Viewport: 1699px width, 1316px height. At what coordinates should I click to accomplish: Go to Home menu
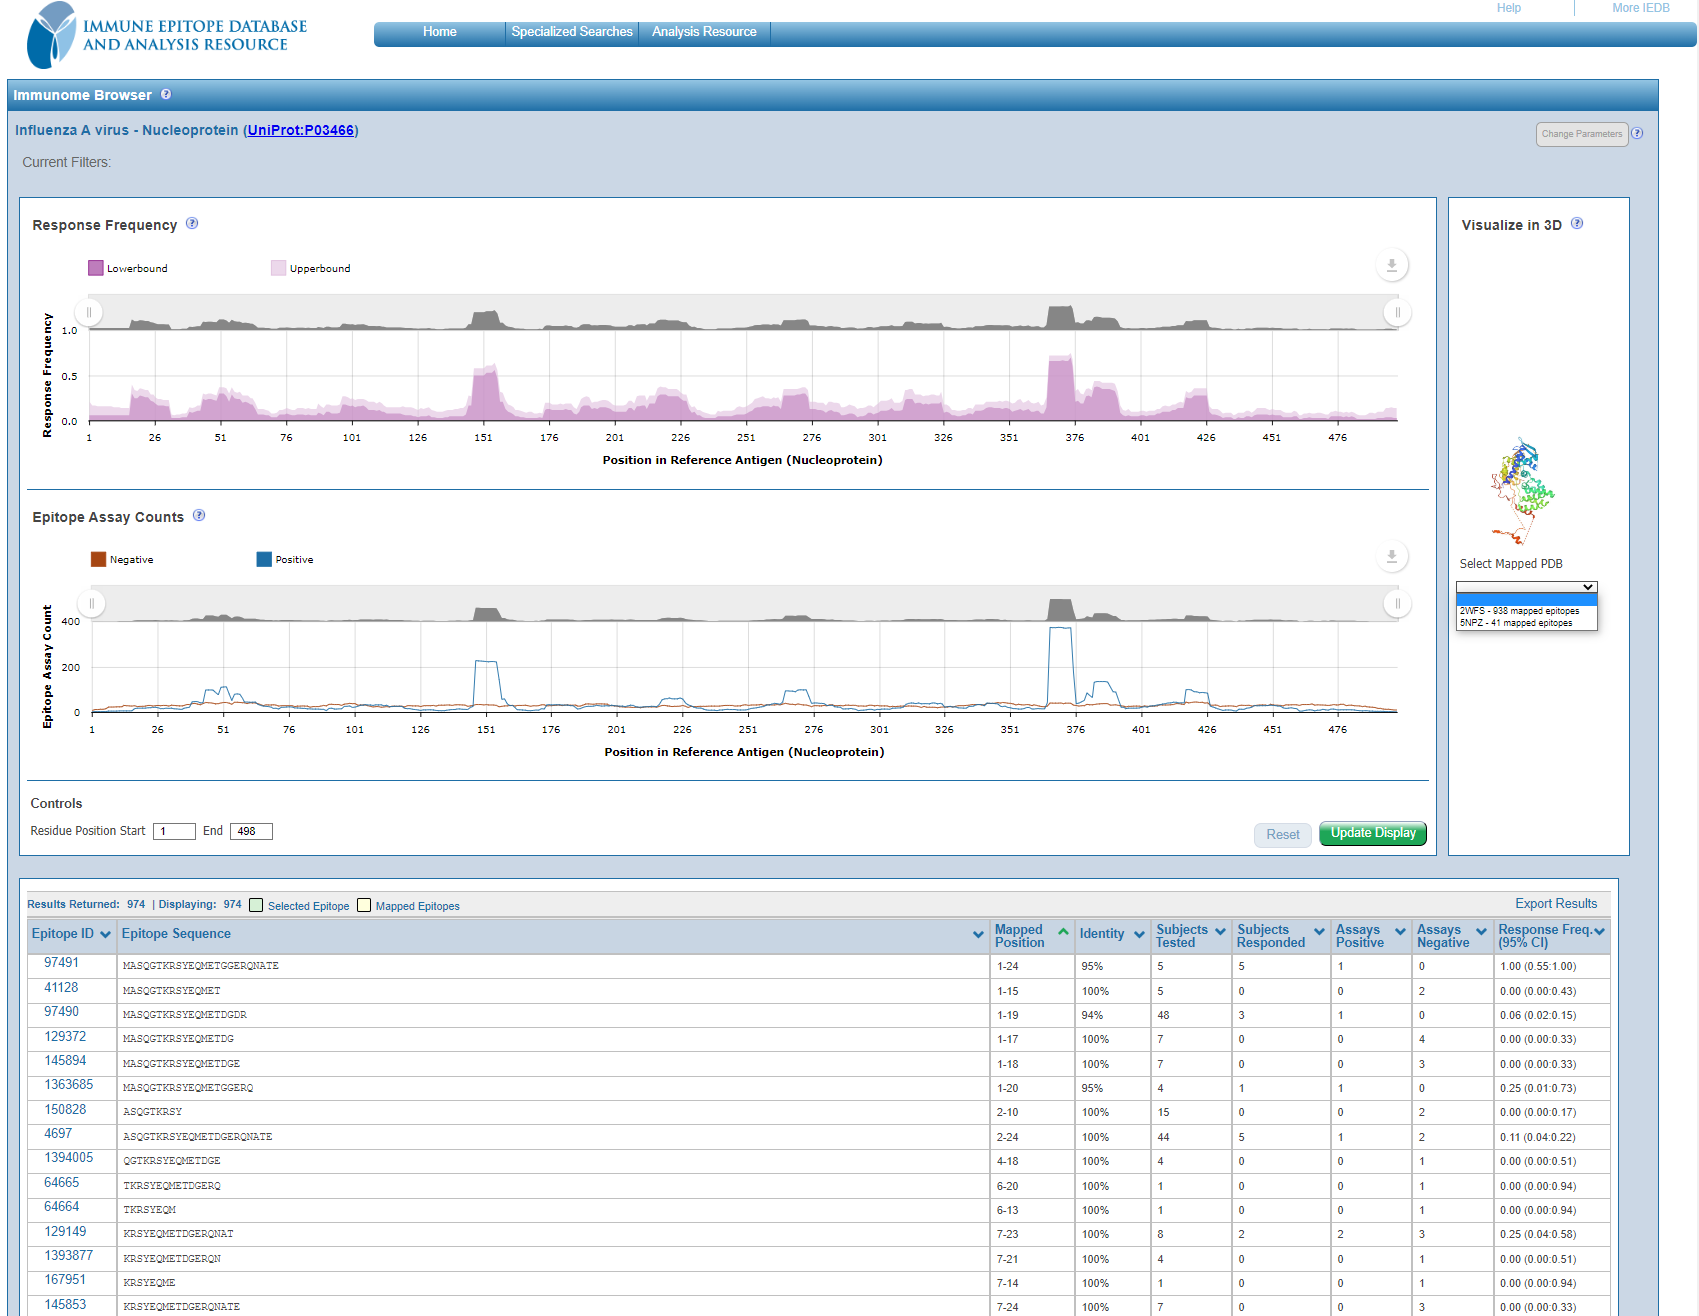(440, 32)
